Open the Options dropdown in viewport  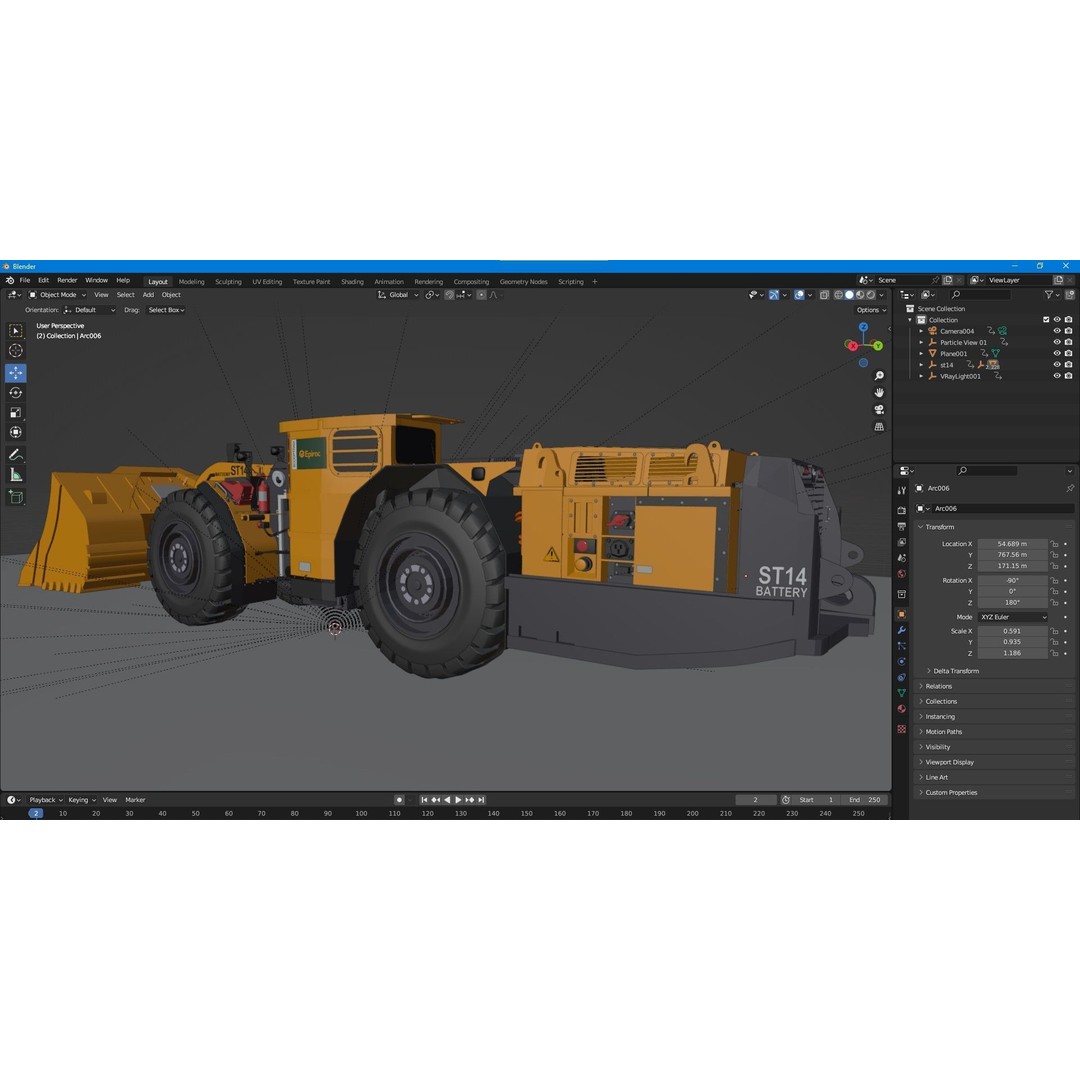coord(871,310)
